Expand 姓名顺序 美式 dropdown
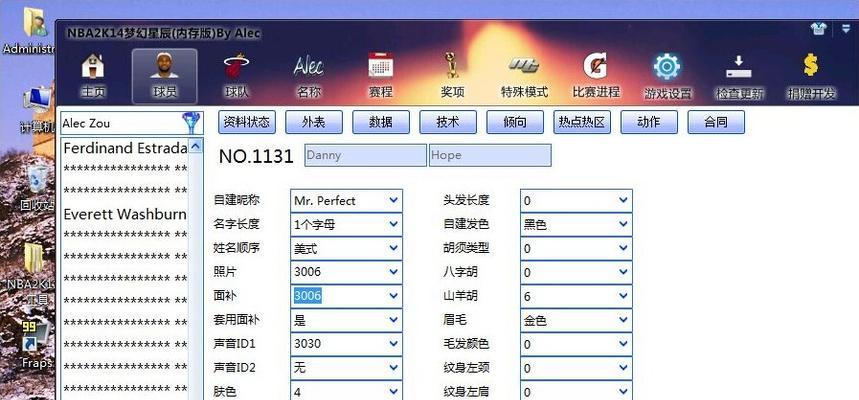The image size is (859, 400). [x=393, y=248]
